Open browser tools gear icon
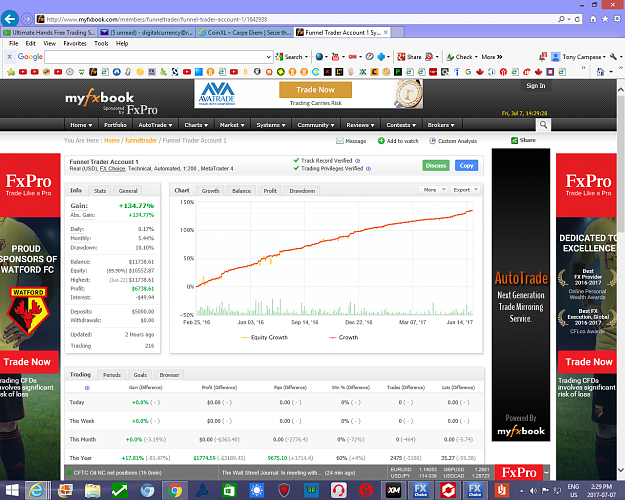This screenshot has width=625, height=500. click(617, 19)
